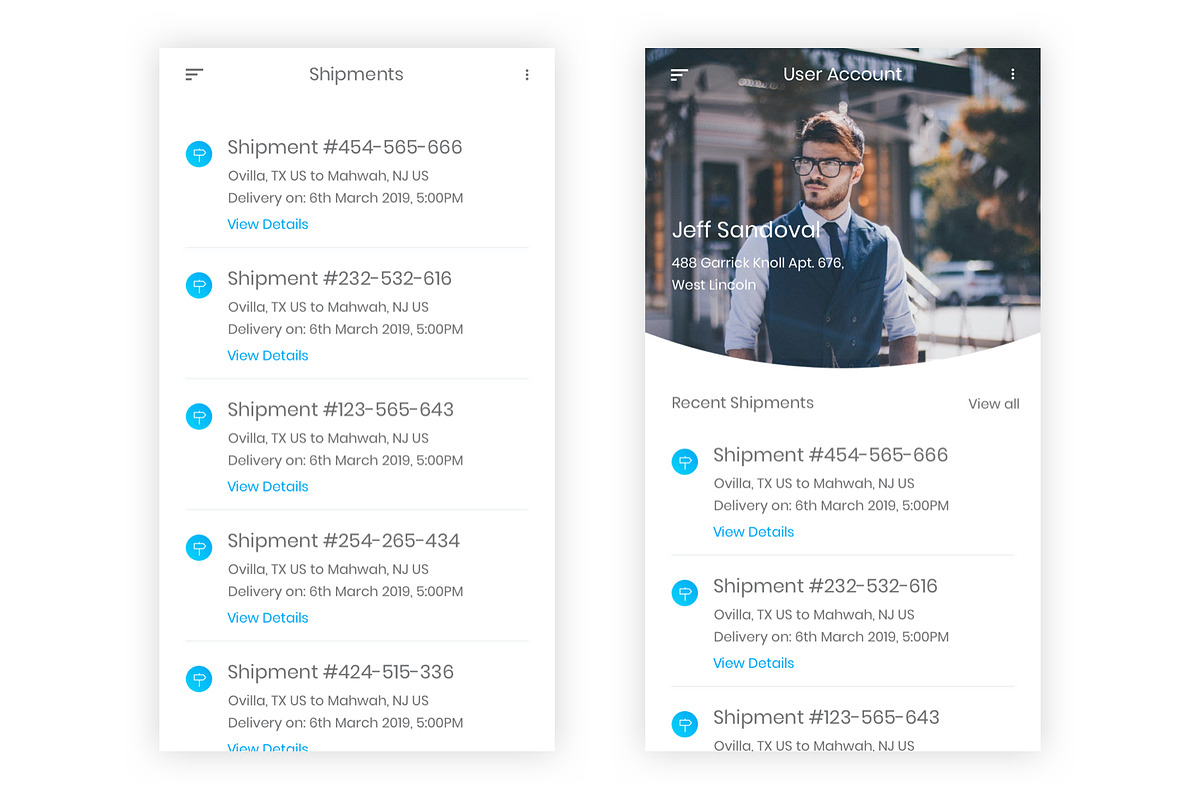This screenshot has height=800, width=1200.
Task: Select the pin icon beside shipment #254-265-434
Action: (199, 547)
